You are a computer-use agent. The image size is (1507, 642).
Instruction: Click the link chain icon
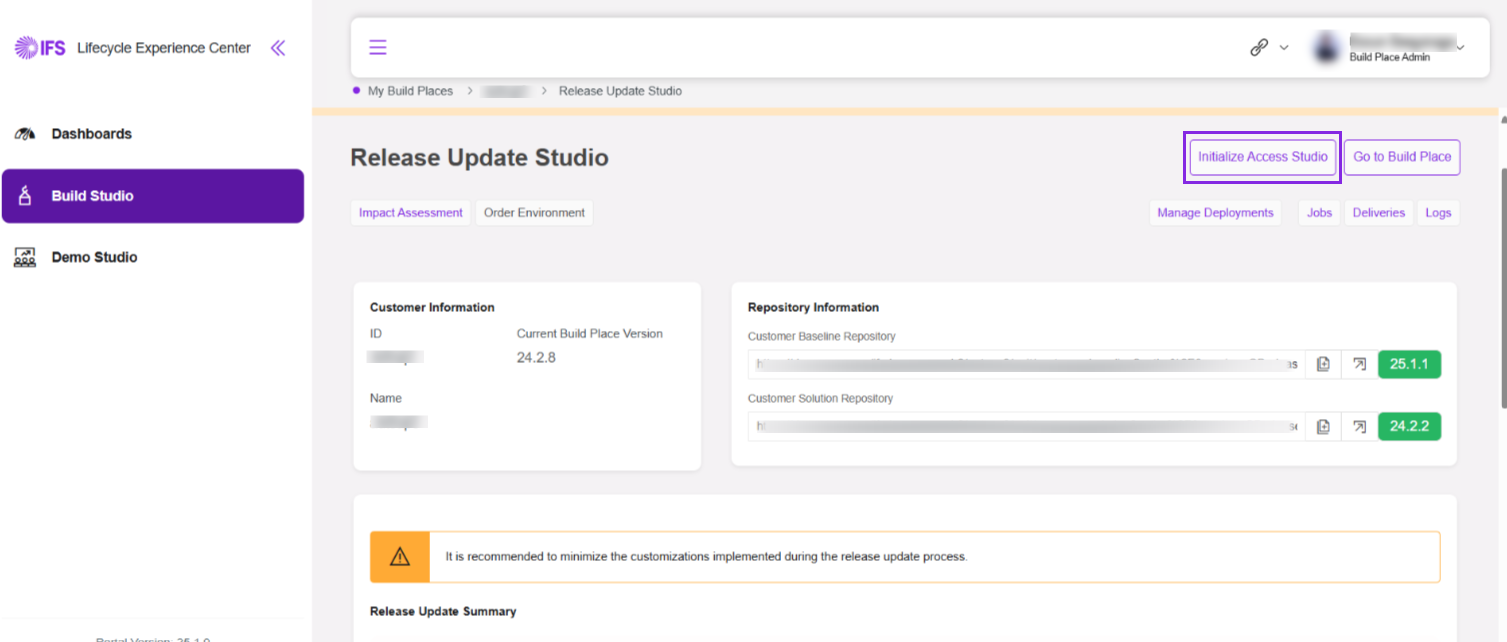pyautogui.click(x=1259, y=47)
